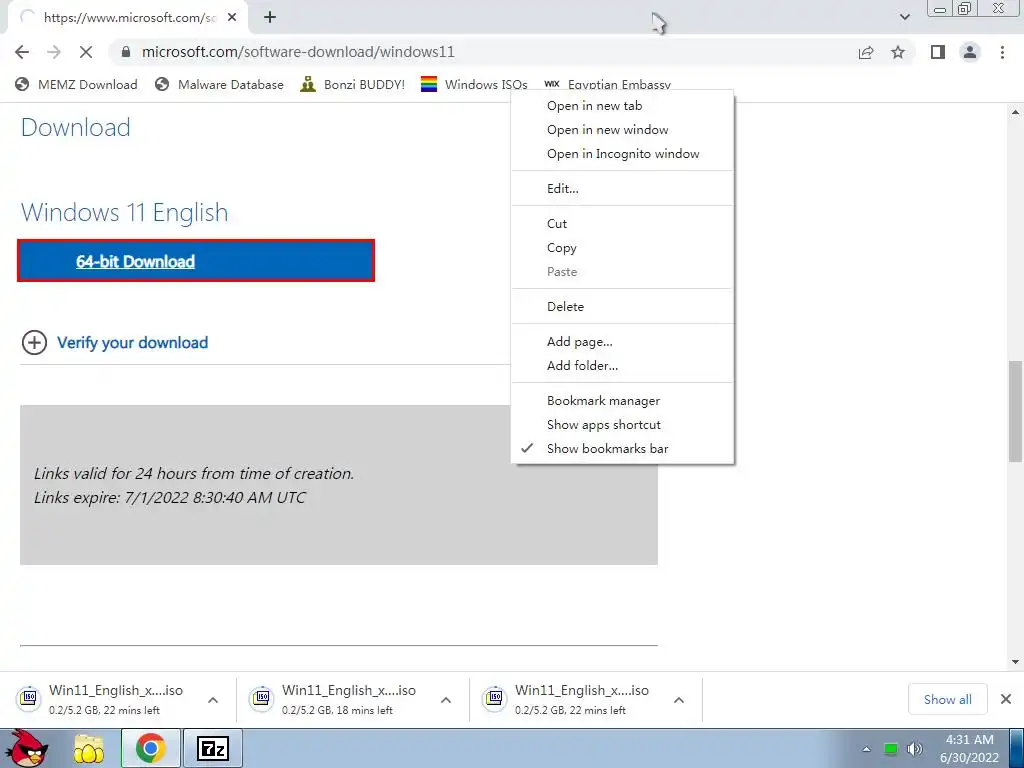Choose Open in new tab
Viewport: 1024px width, 768px height.
click(622, 106)
